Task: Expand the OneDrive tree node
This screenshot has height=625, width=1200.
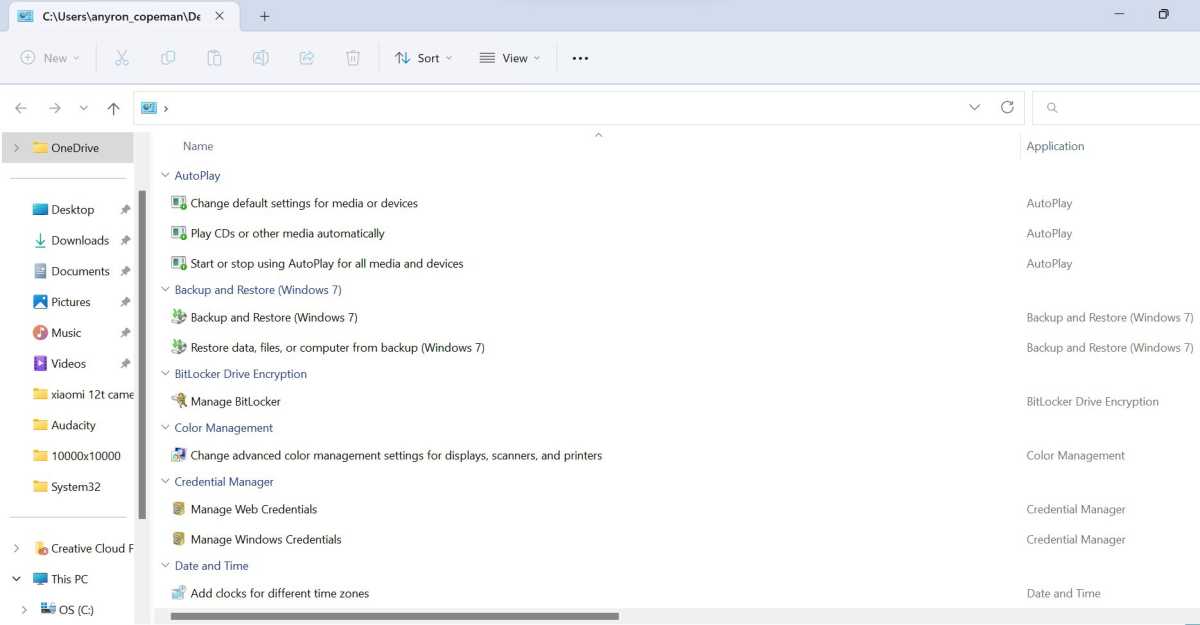Action: 16,148
